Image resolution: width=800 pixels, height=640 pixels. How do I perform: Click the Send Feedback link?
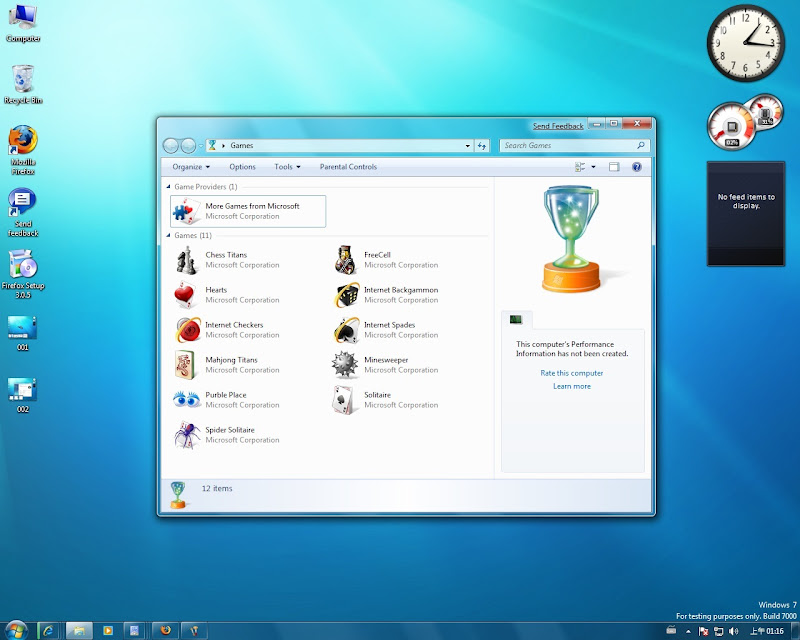click(558, 126)
